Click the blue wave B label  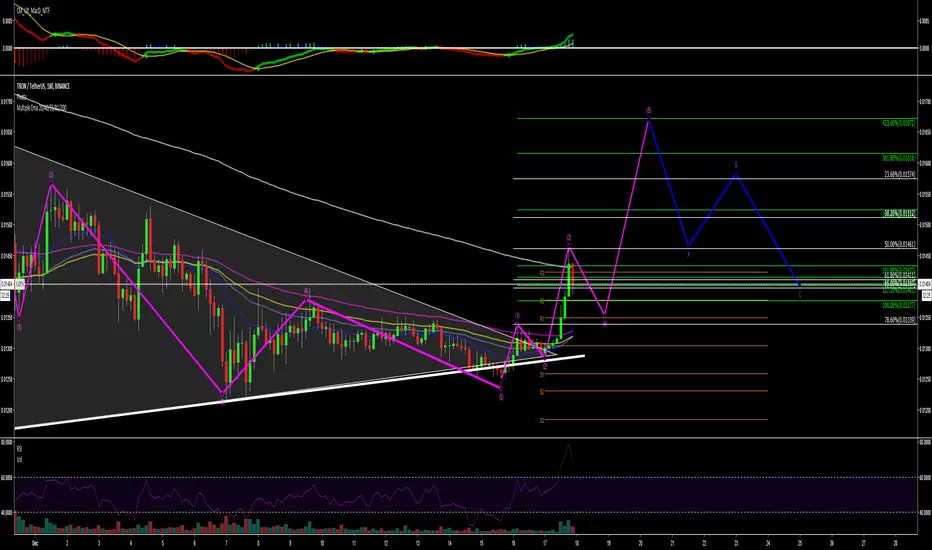point(736,165)
